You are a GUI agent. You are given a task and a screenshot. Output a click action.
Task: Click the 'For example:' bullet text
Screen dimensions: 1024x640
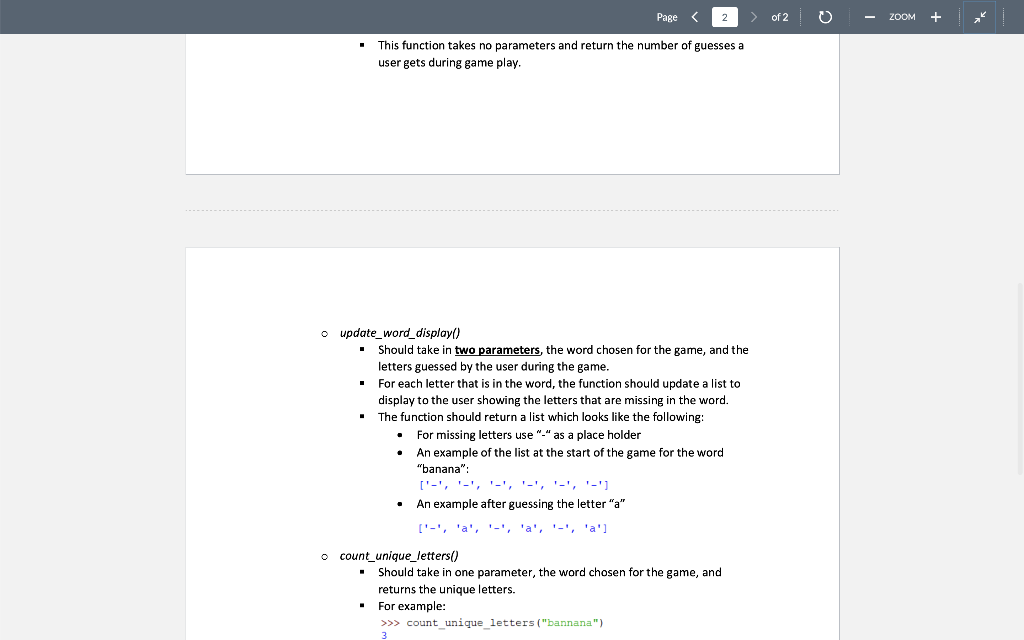[411, 606]
